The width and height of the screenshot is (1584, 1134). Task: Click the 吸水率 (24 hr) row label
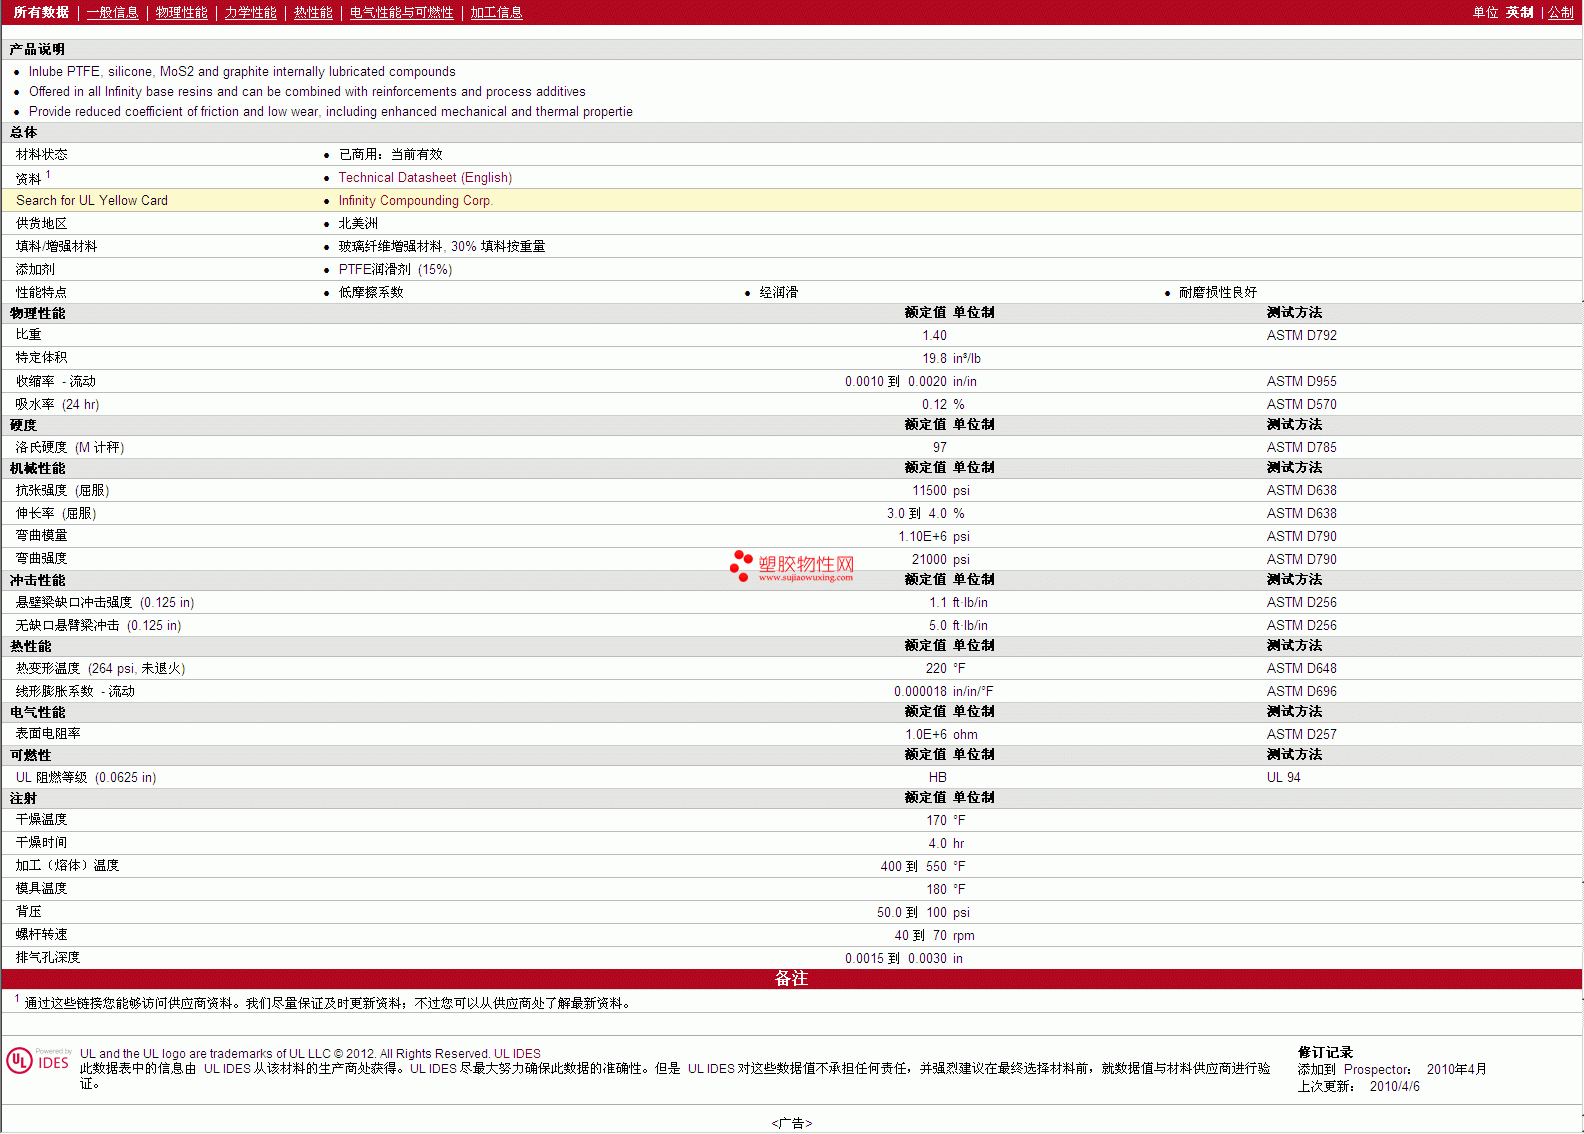tap(57, 404)
